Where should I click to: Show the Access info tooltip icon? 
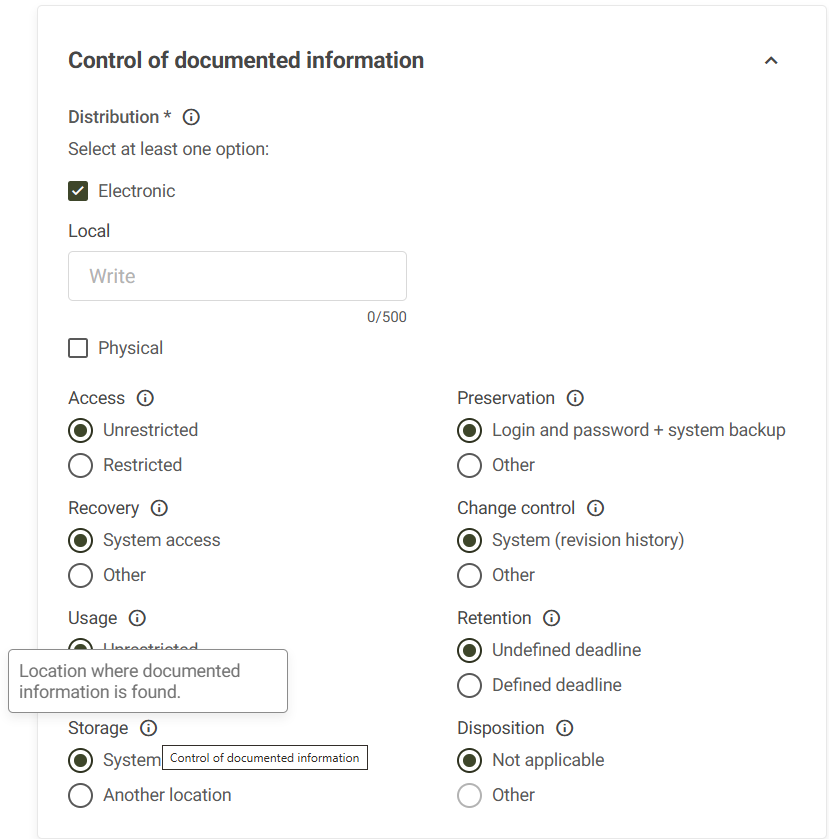145,398
